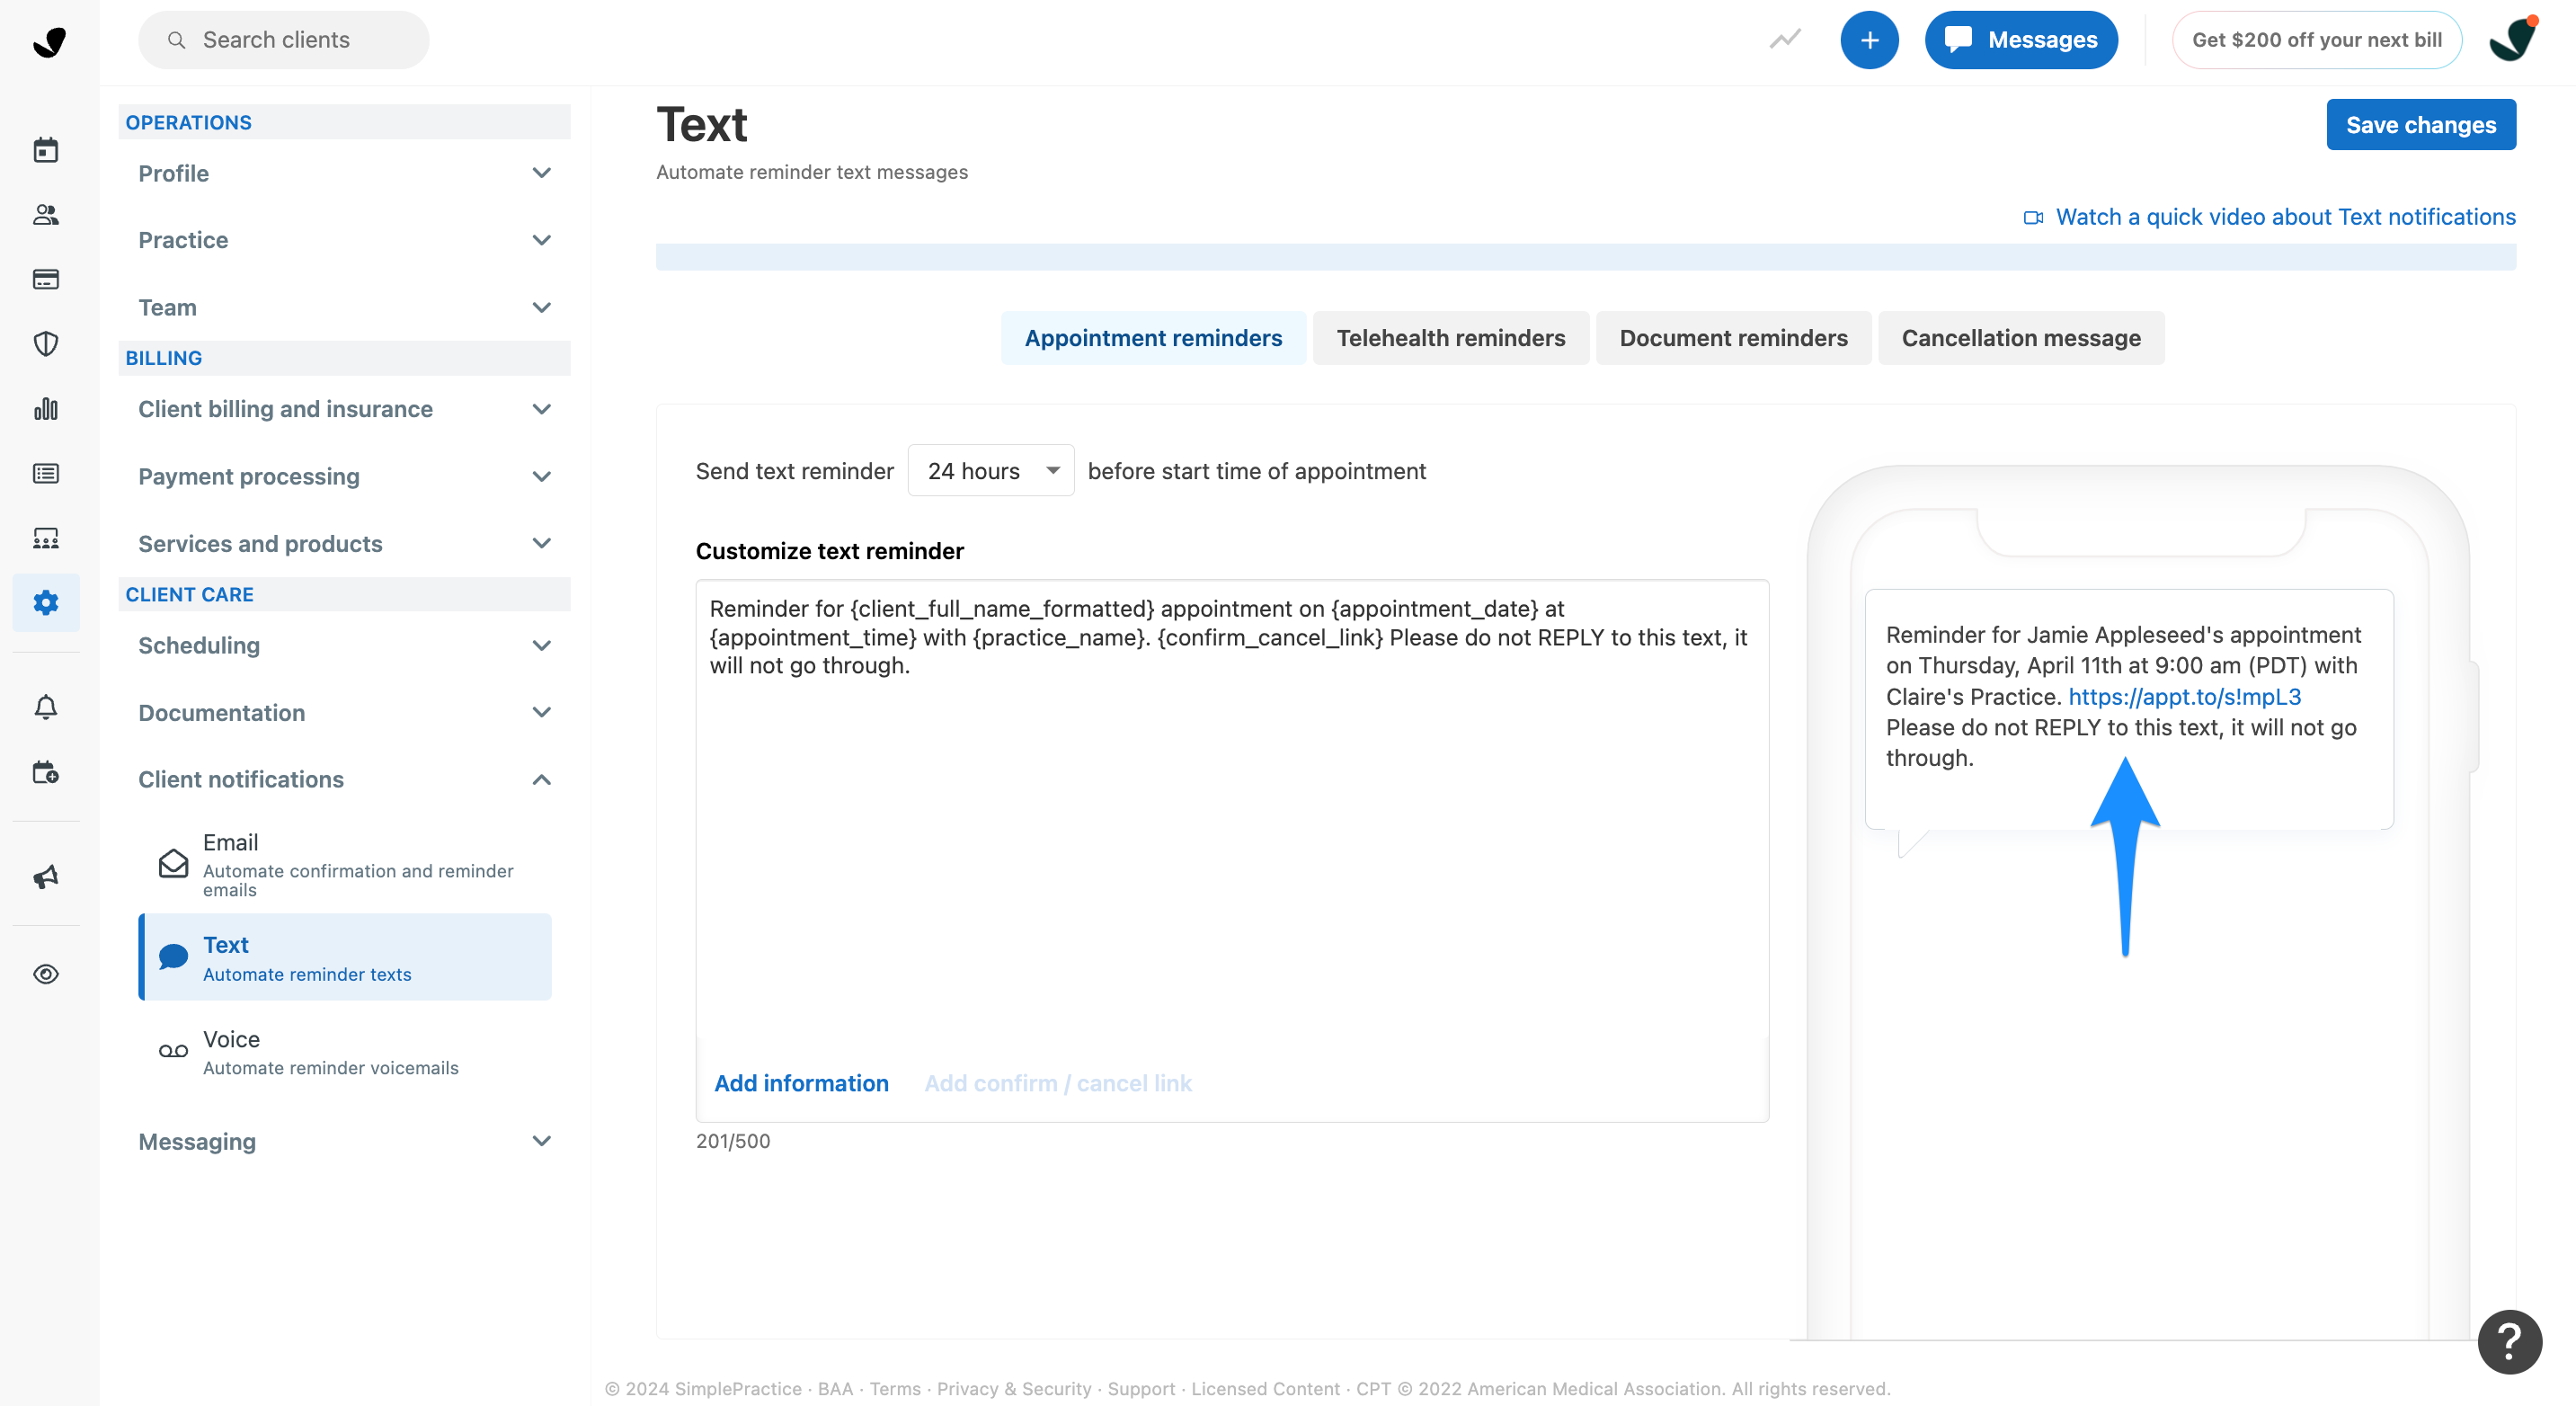Click Save changes button
This screenshot has height=1406, width=2576.
(2420, 125)
